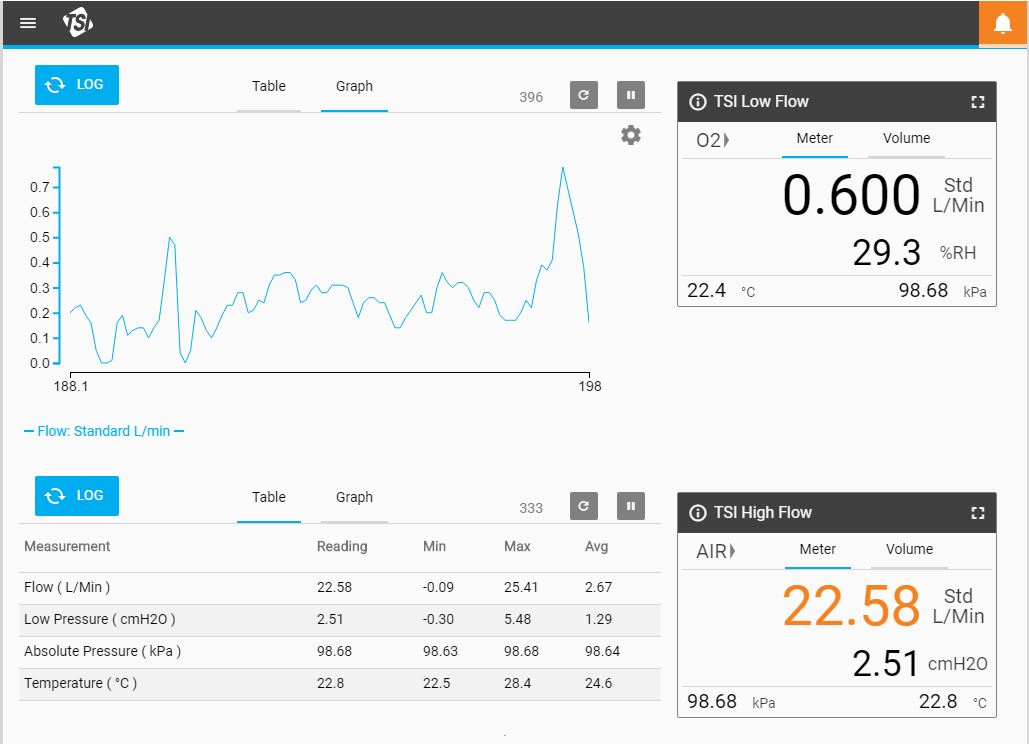Image resolution: width=1029 pixels, height=744 pixels.
Task: Switch top panel to Table tab
Action: coord(268,86)
